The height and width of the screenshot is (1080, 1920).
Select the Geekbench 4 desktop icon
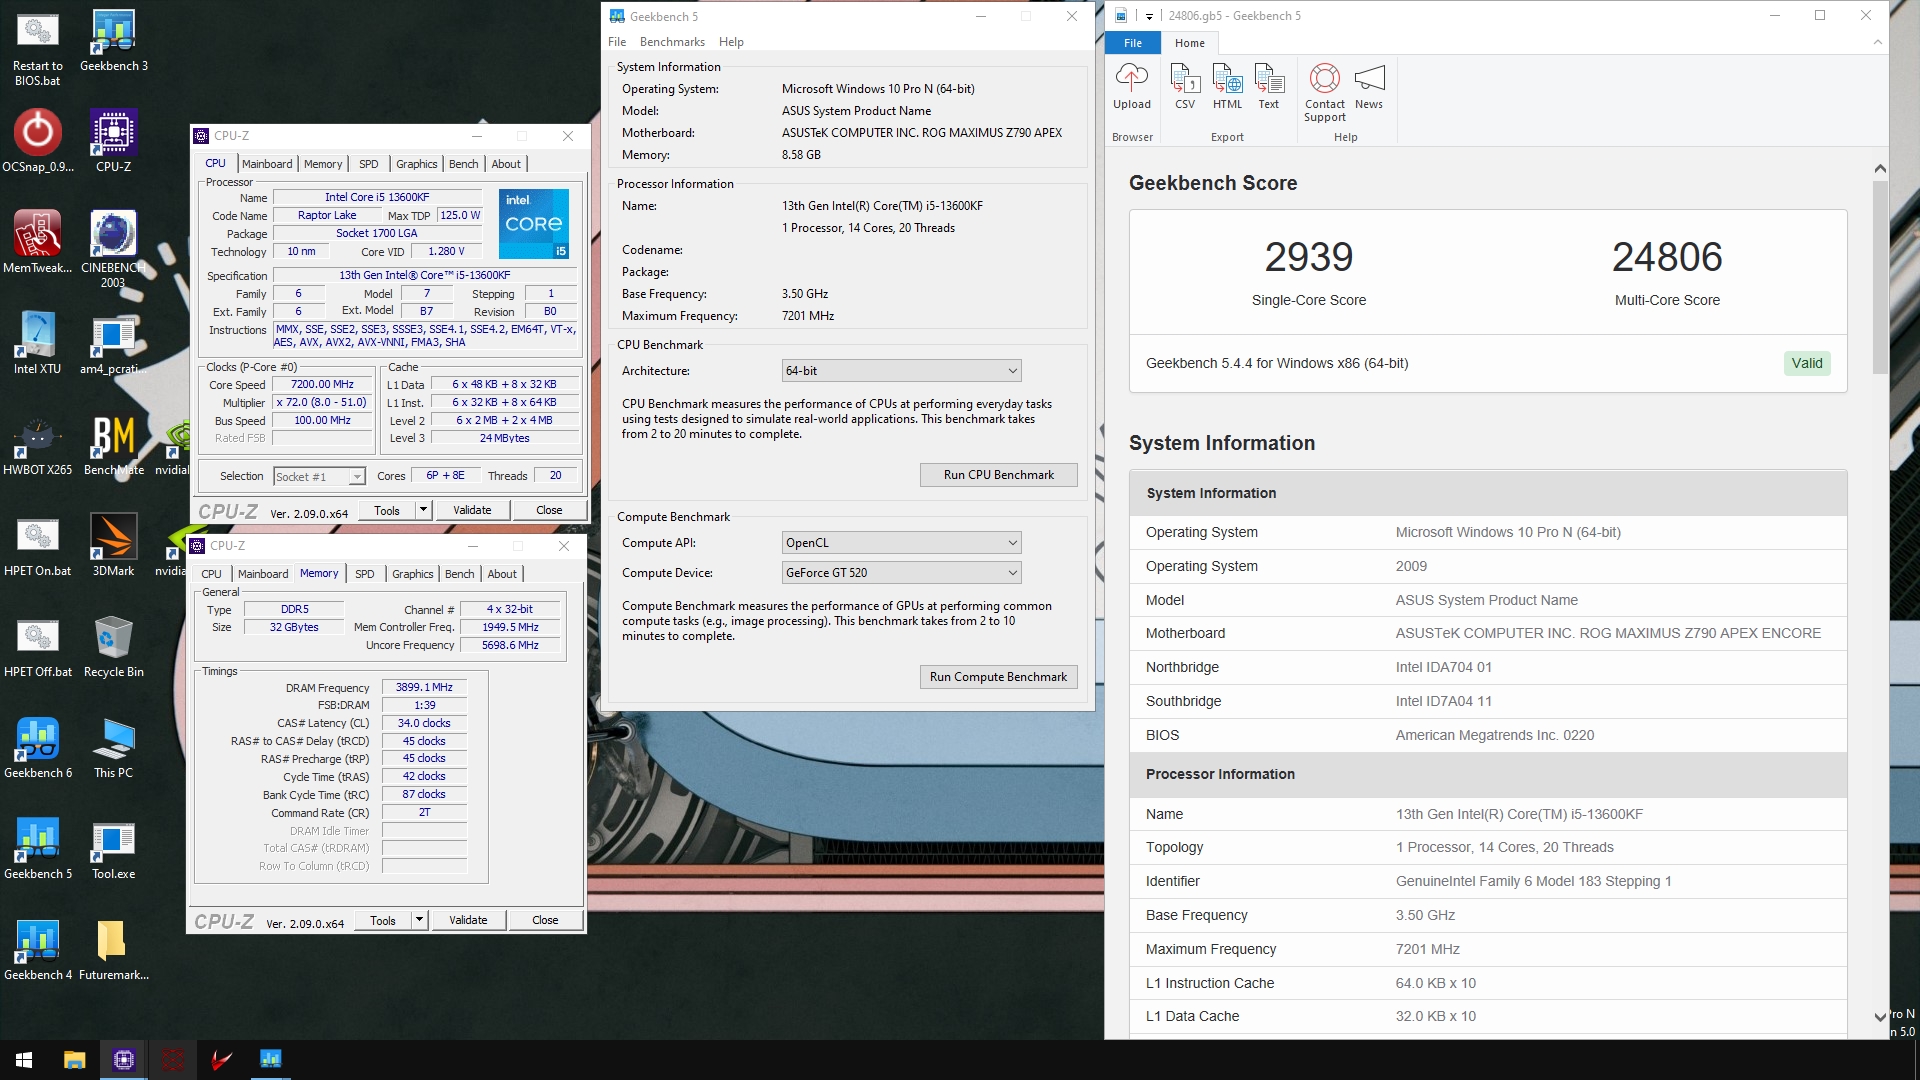[38, 949]
